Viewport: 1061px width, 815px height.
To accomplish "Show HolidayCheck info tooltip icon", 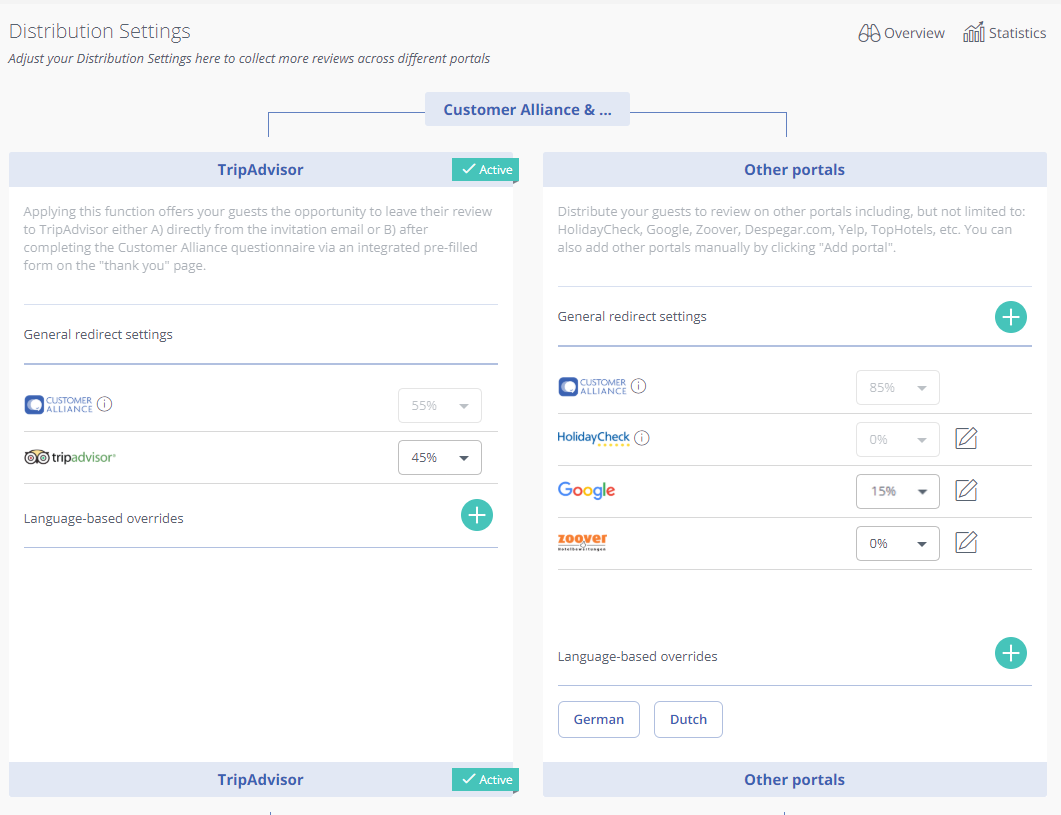I will (642, 438).
